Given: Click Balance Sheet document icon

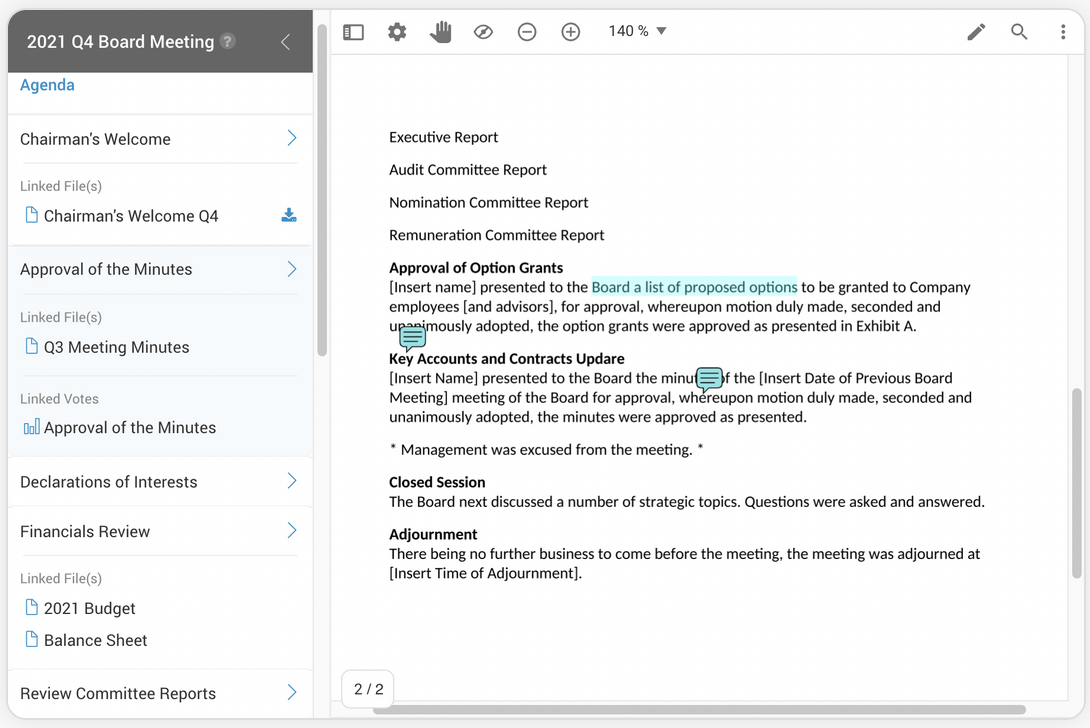Looking at the screenshot, I should point(31,639).
